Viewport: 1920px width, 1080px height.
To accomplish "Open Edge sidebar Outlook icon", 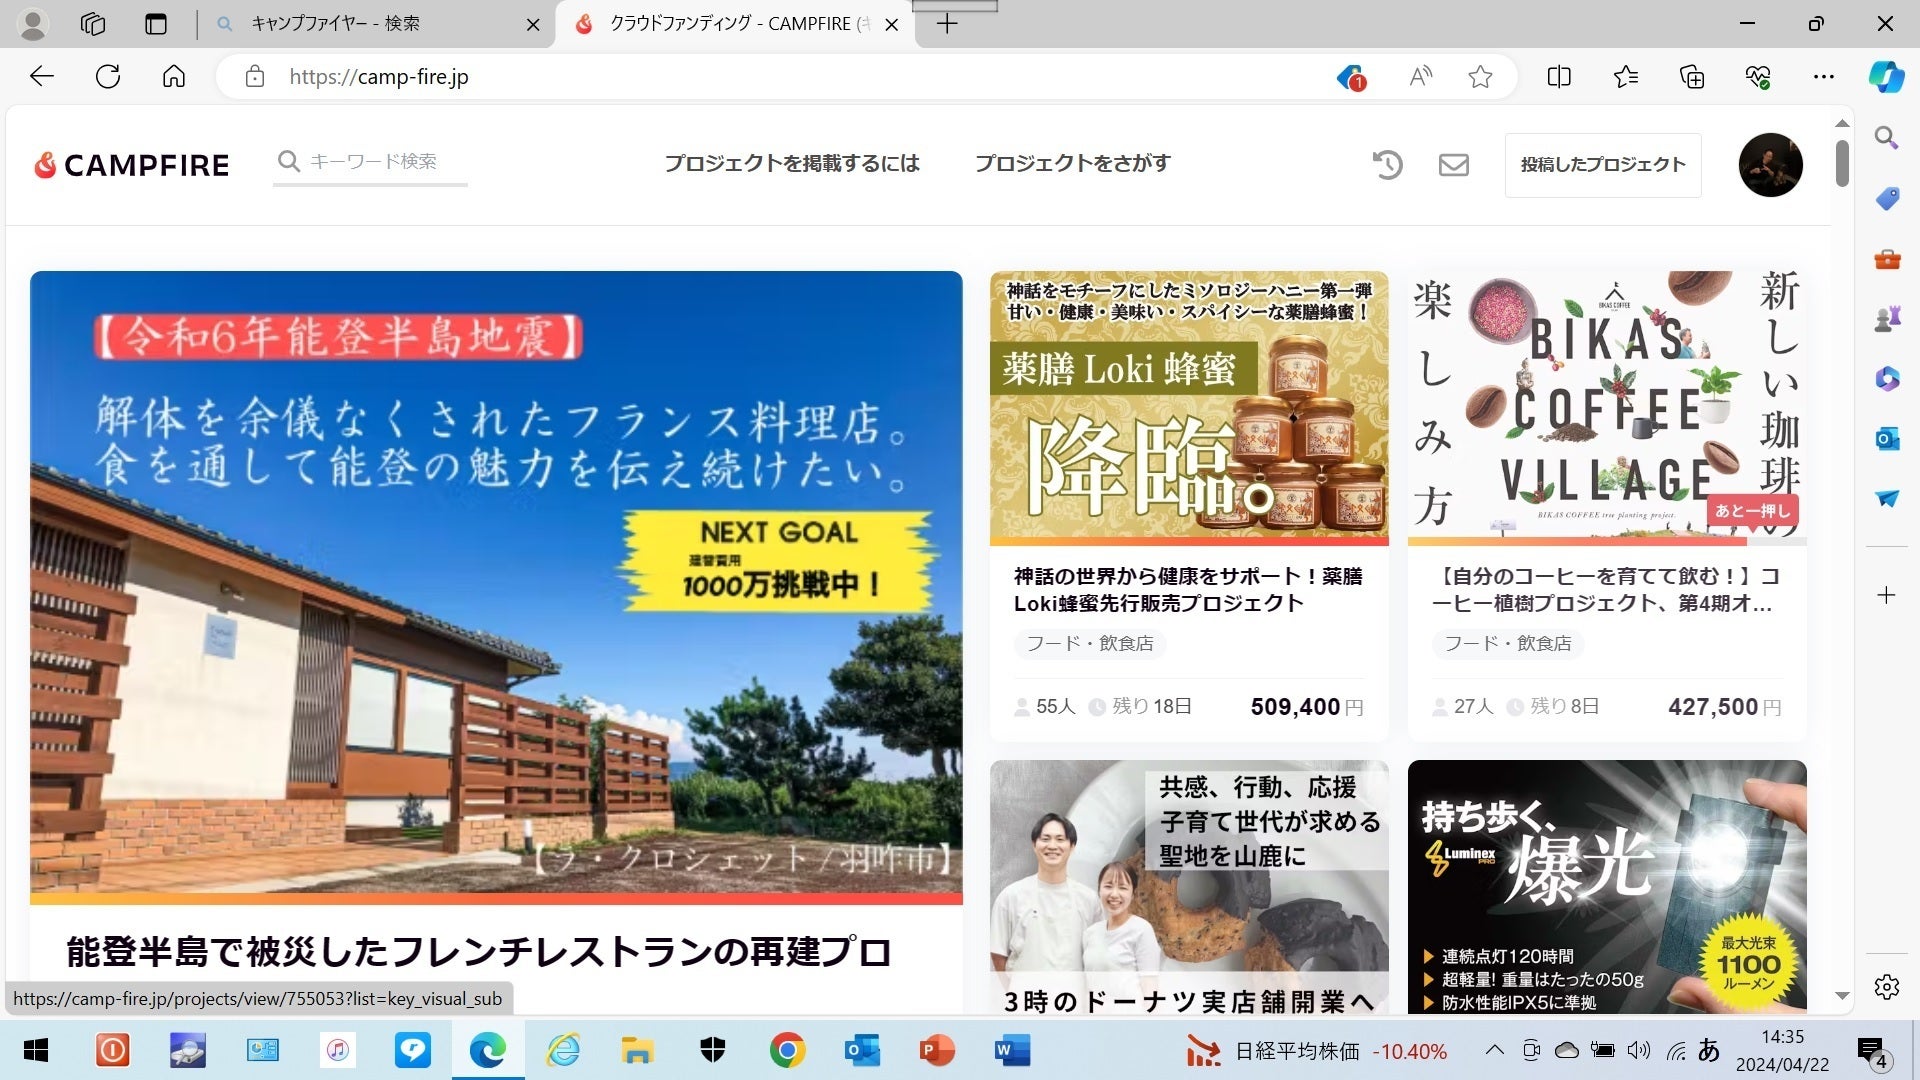I will (1886, 438).
